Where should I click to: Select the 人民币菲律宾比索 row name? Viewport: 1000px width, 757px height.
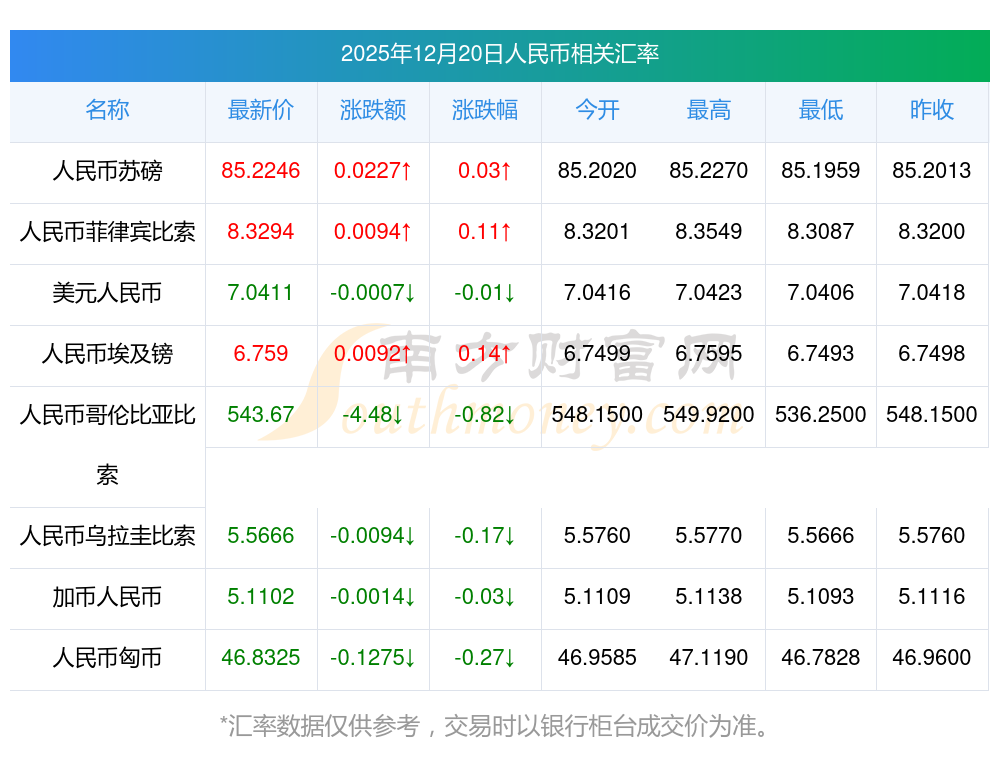point(107,232)
